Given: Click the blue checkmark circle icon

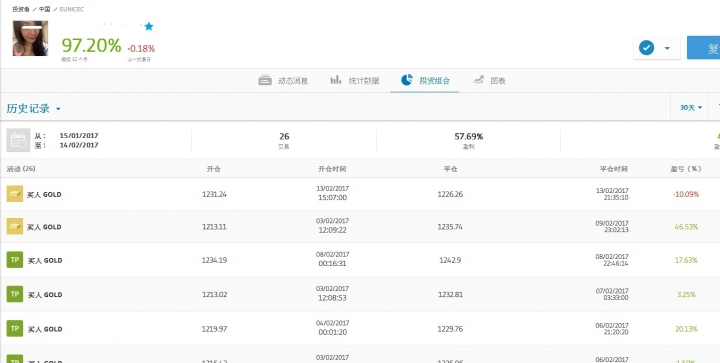Looking at the screenshot, I should (646, 48).
